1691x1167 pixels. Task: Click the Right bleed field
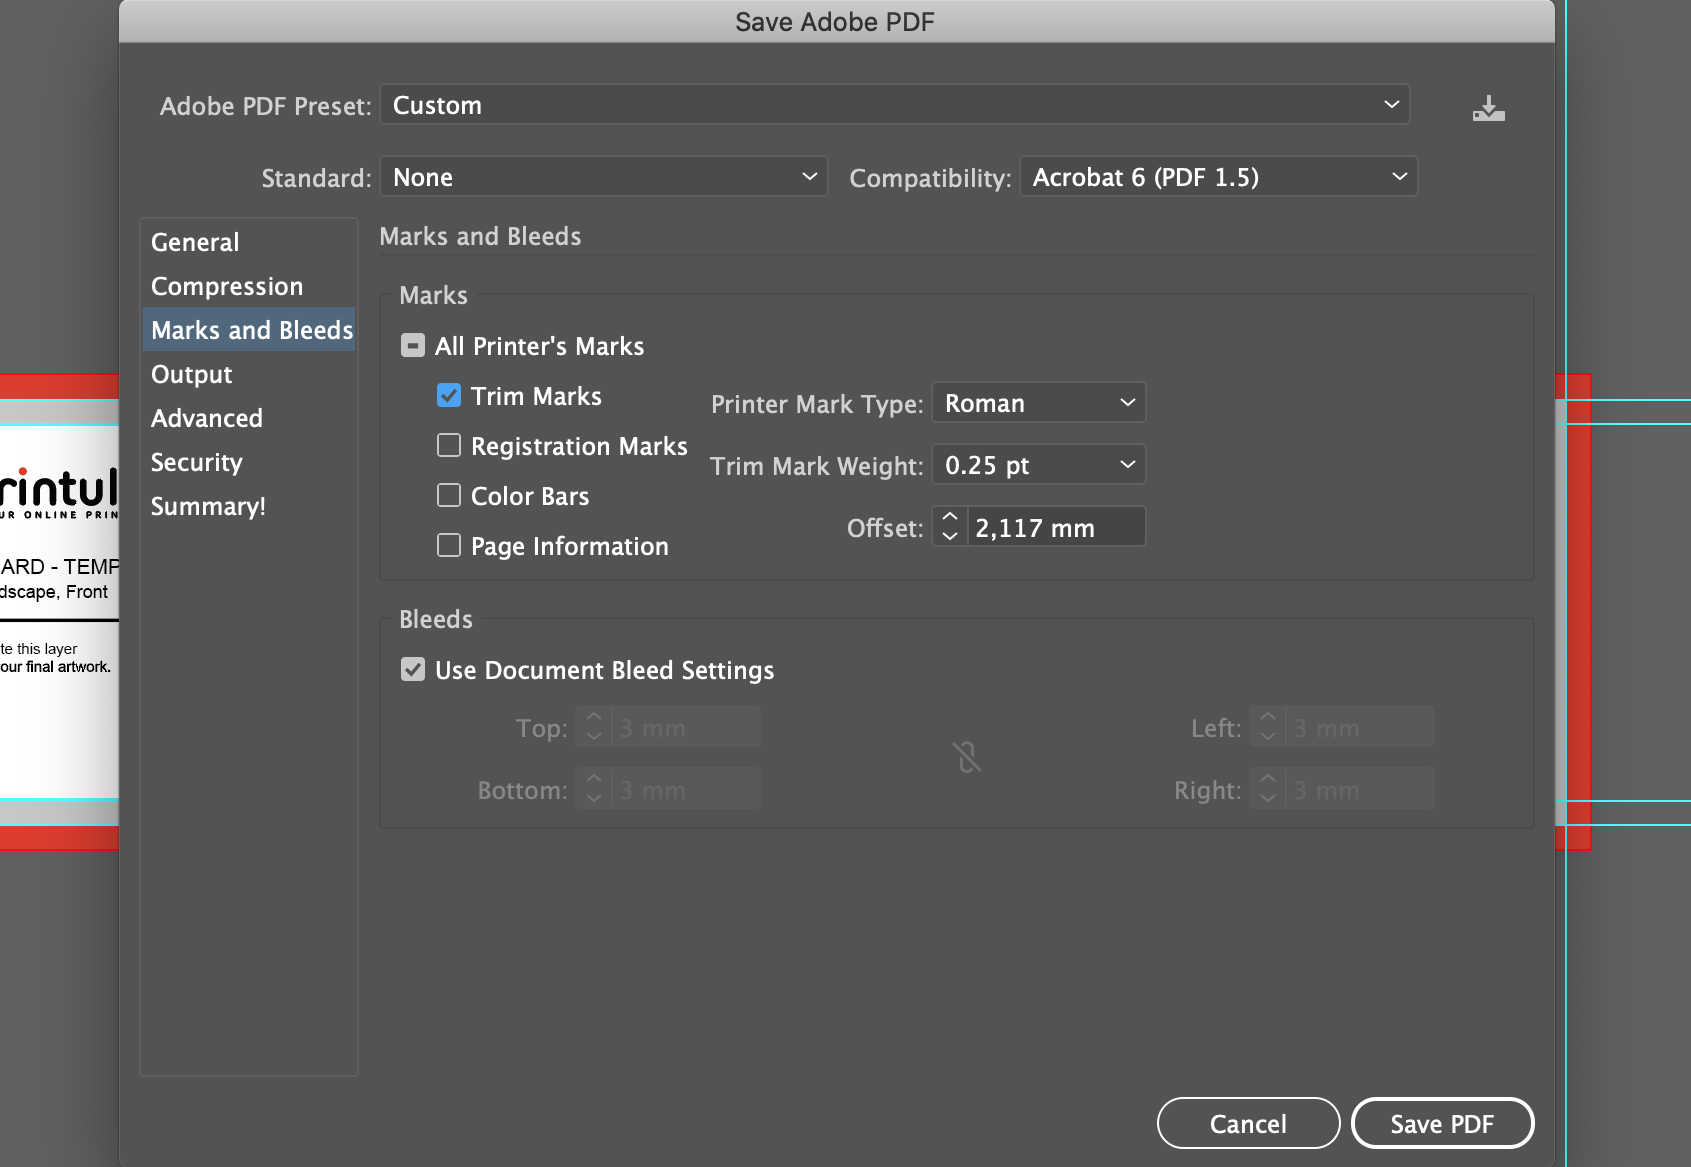[x=1360, y=789]
